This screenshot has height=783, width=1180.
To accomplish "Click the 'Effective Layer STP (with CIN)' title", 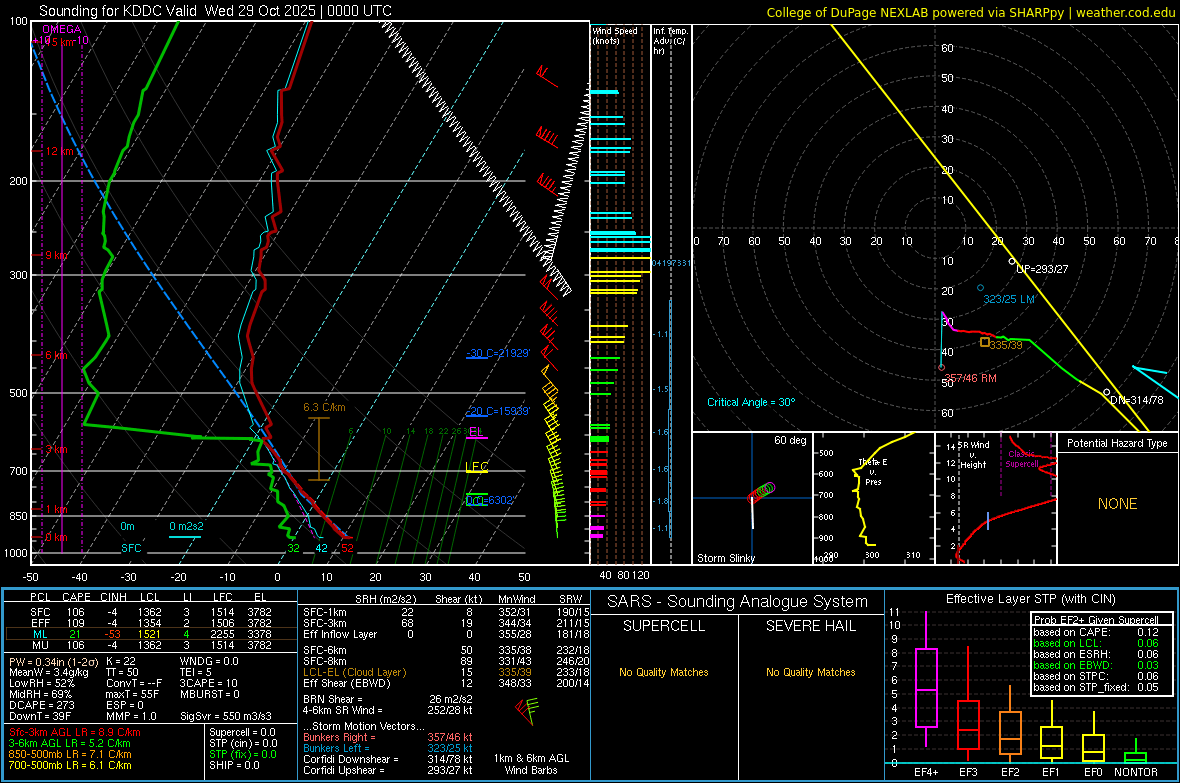I will coord(1031,599).
